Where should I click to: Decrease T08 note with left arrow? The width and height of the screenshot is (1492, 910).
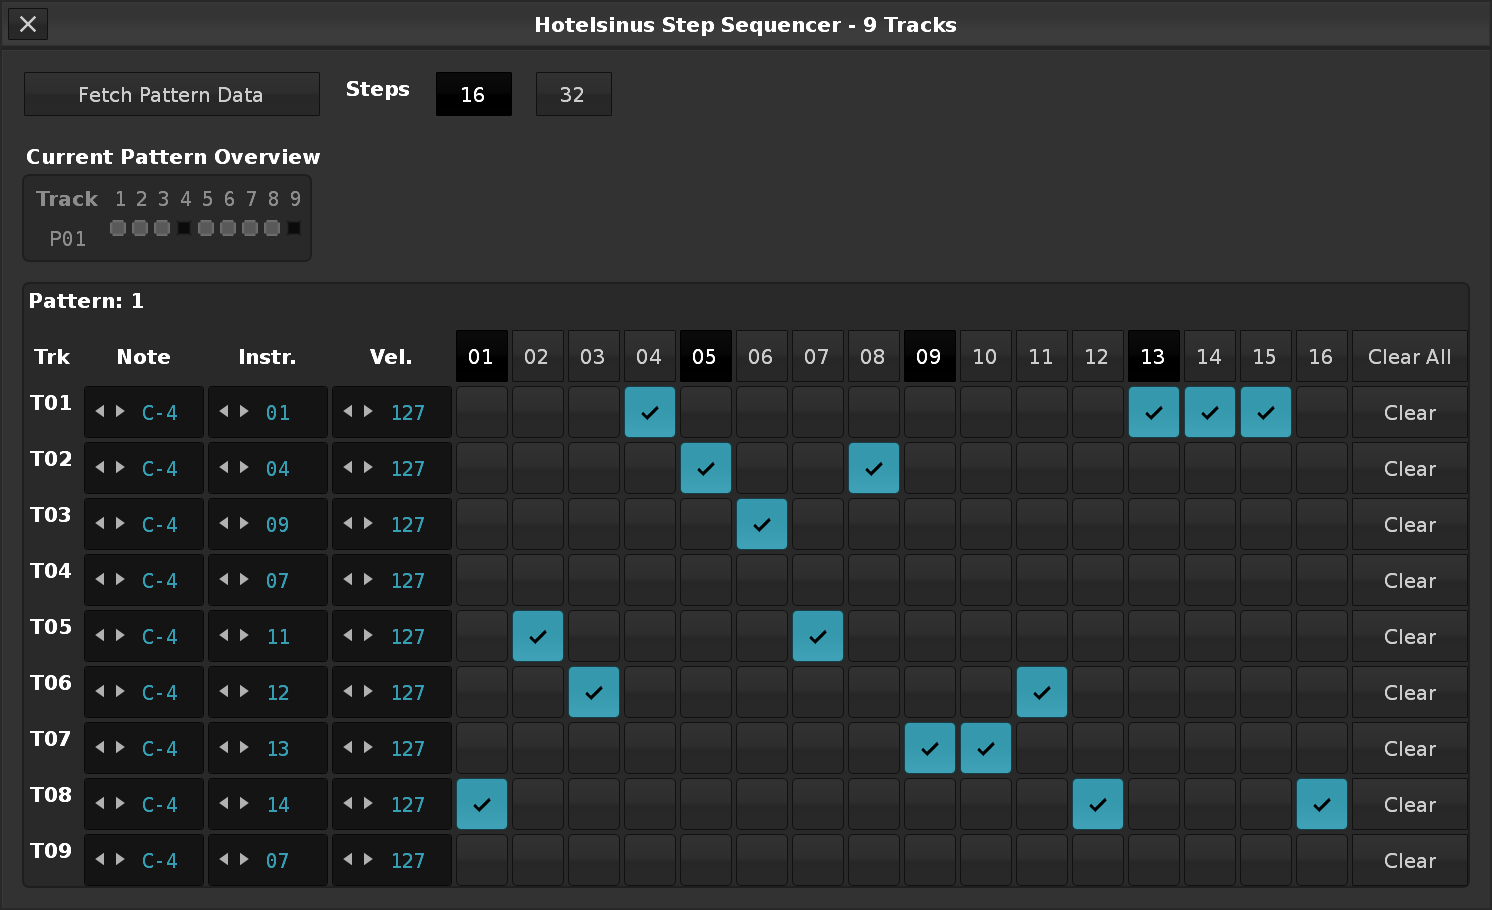click(x=100, y=803)
